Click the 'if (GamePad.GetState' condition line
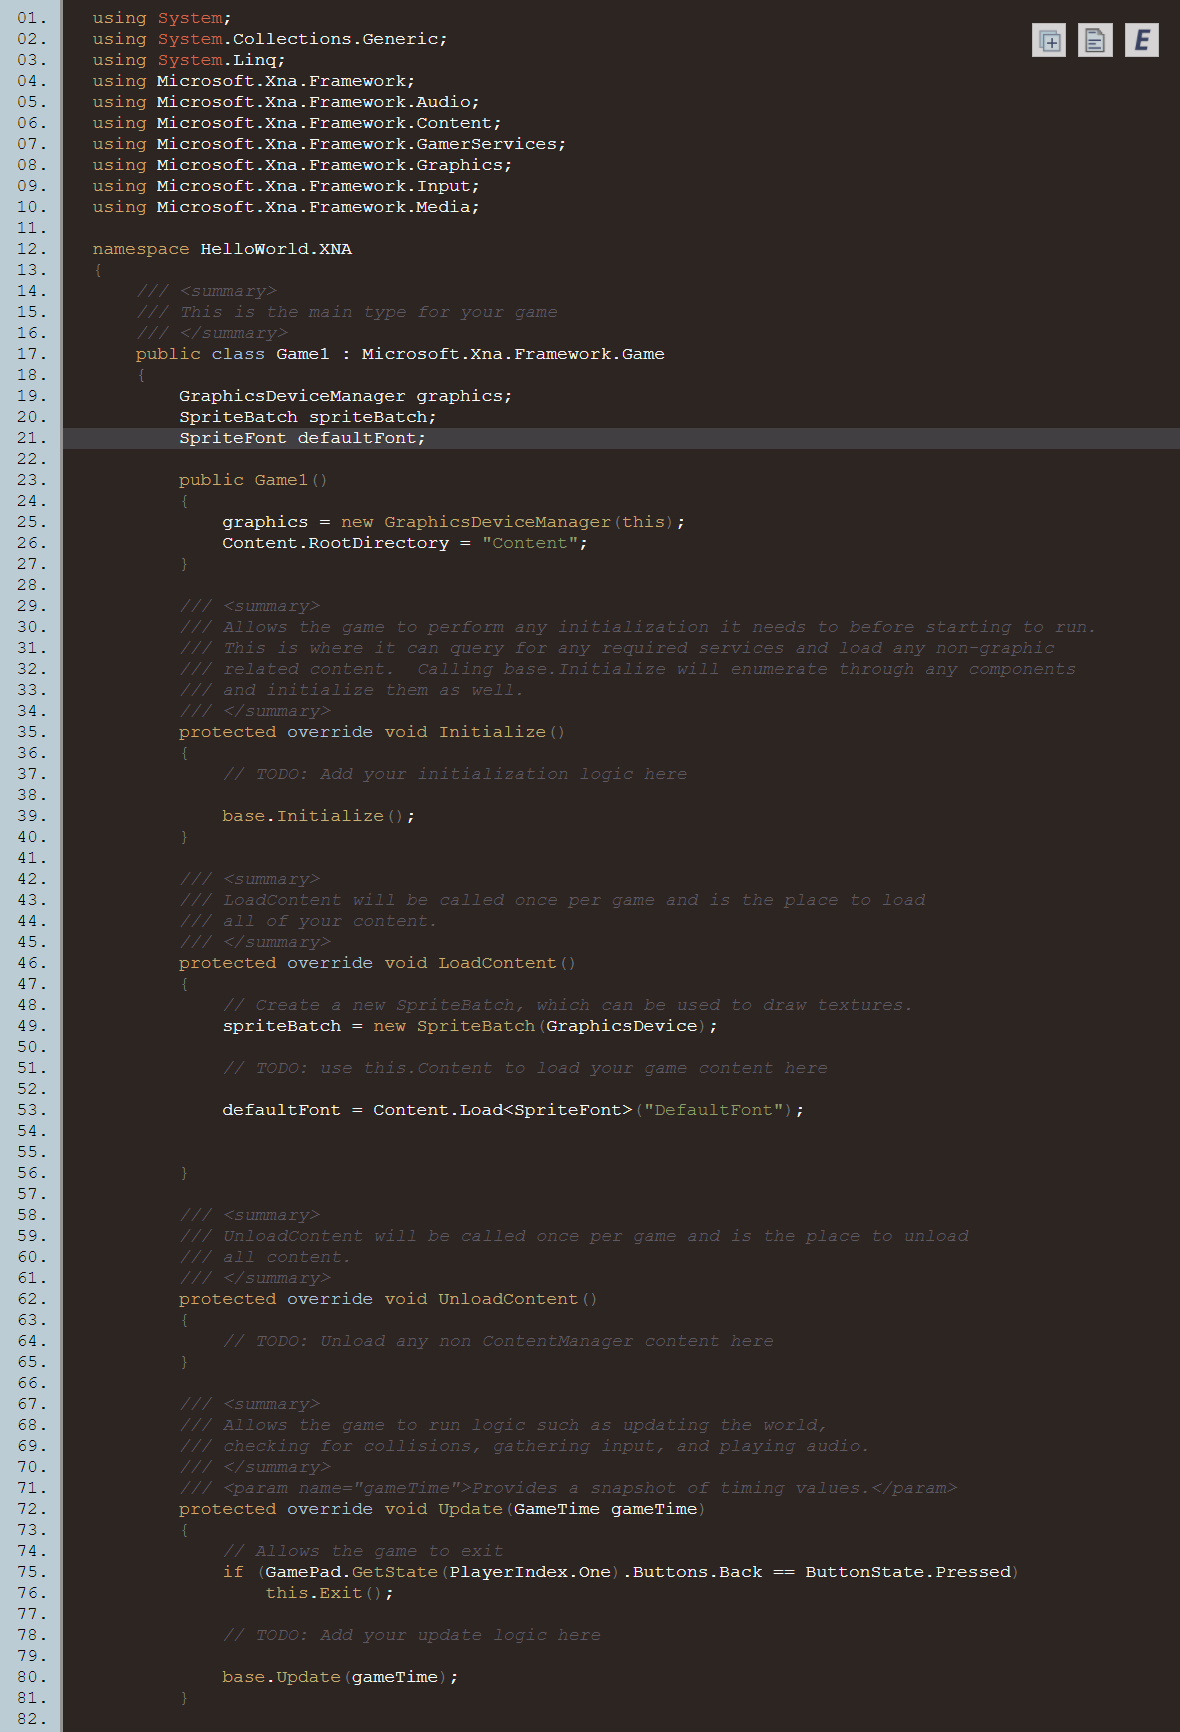The width and height of the screenshot is (1180, 1732). (620, 1572)
